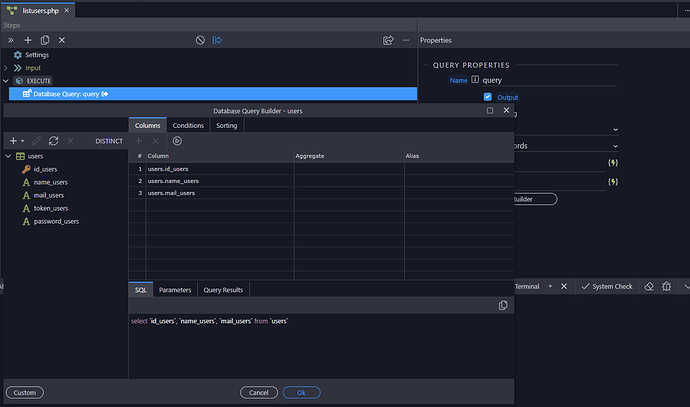This screenshot has height=407, width=690.
Task: Click the SQL select statement text
Action: [209, 321]
